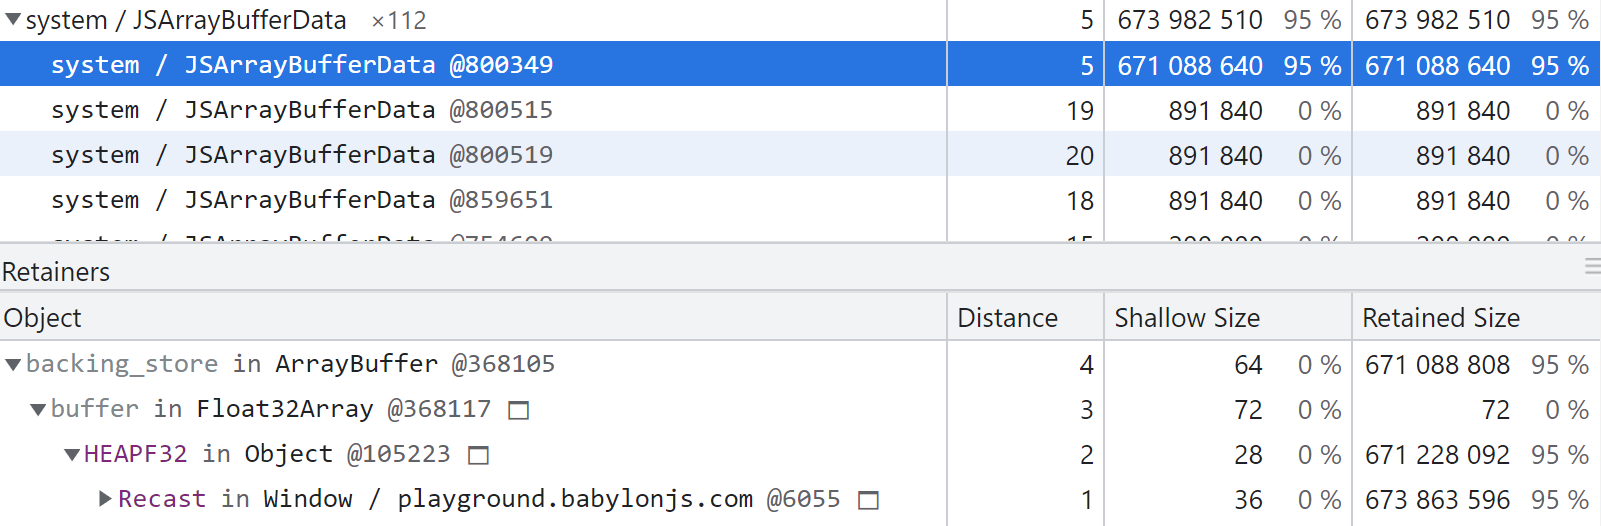Open the Retainers panel menu icon

coord(1591,266)
